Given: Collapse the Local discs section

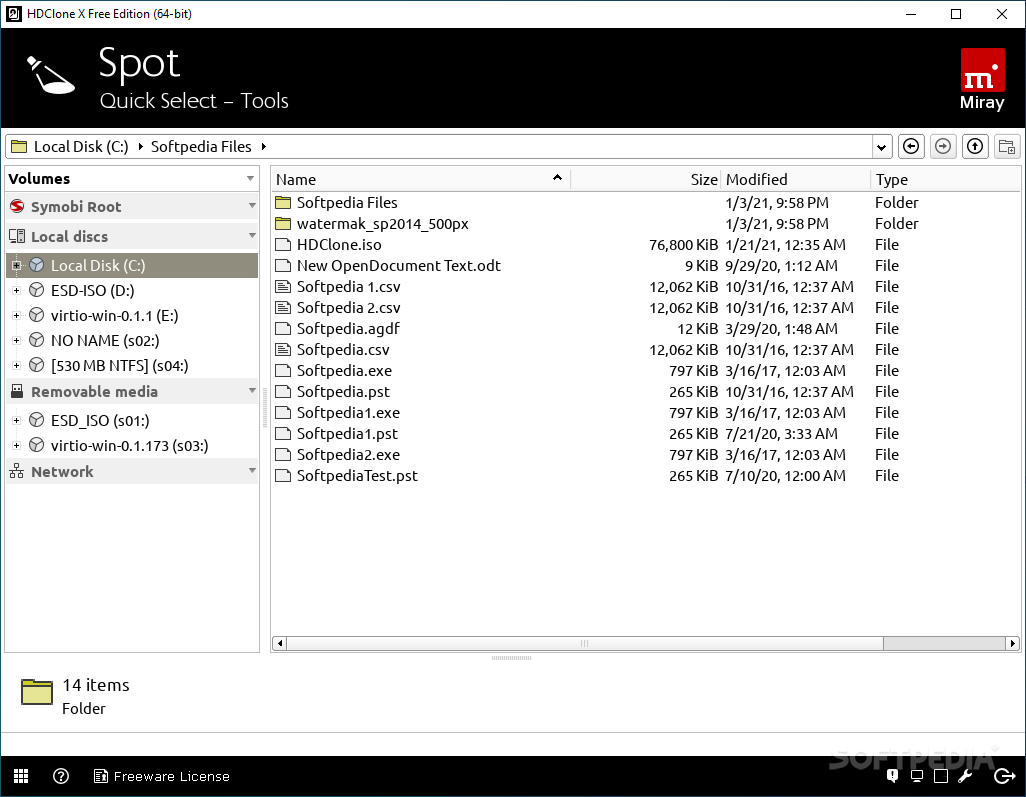Looking at the screenshot, I should 252,236.
